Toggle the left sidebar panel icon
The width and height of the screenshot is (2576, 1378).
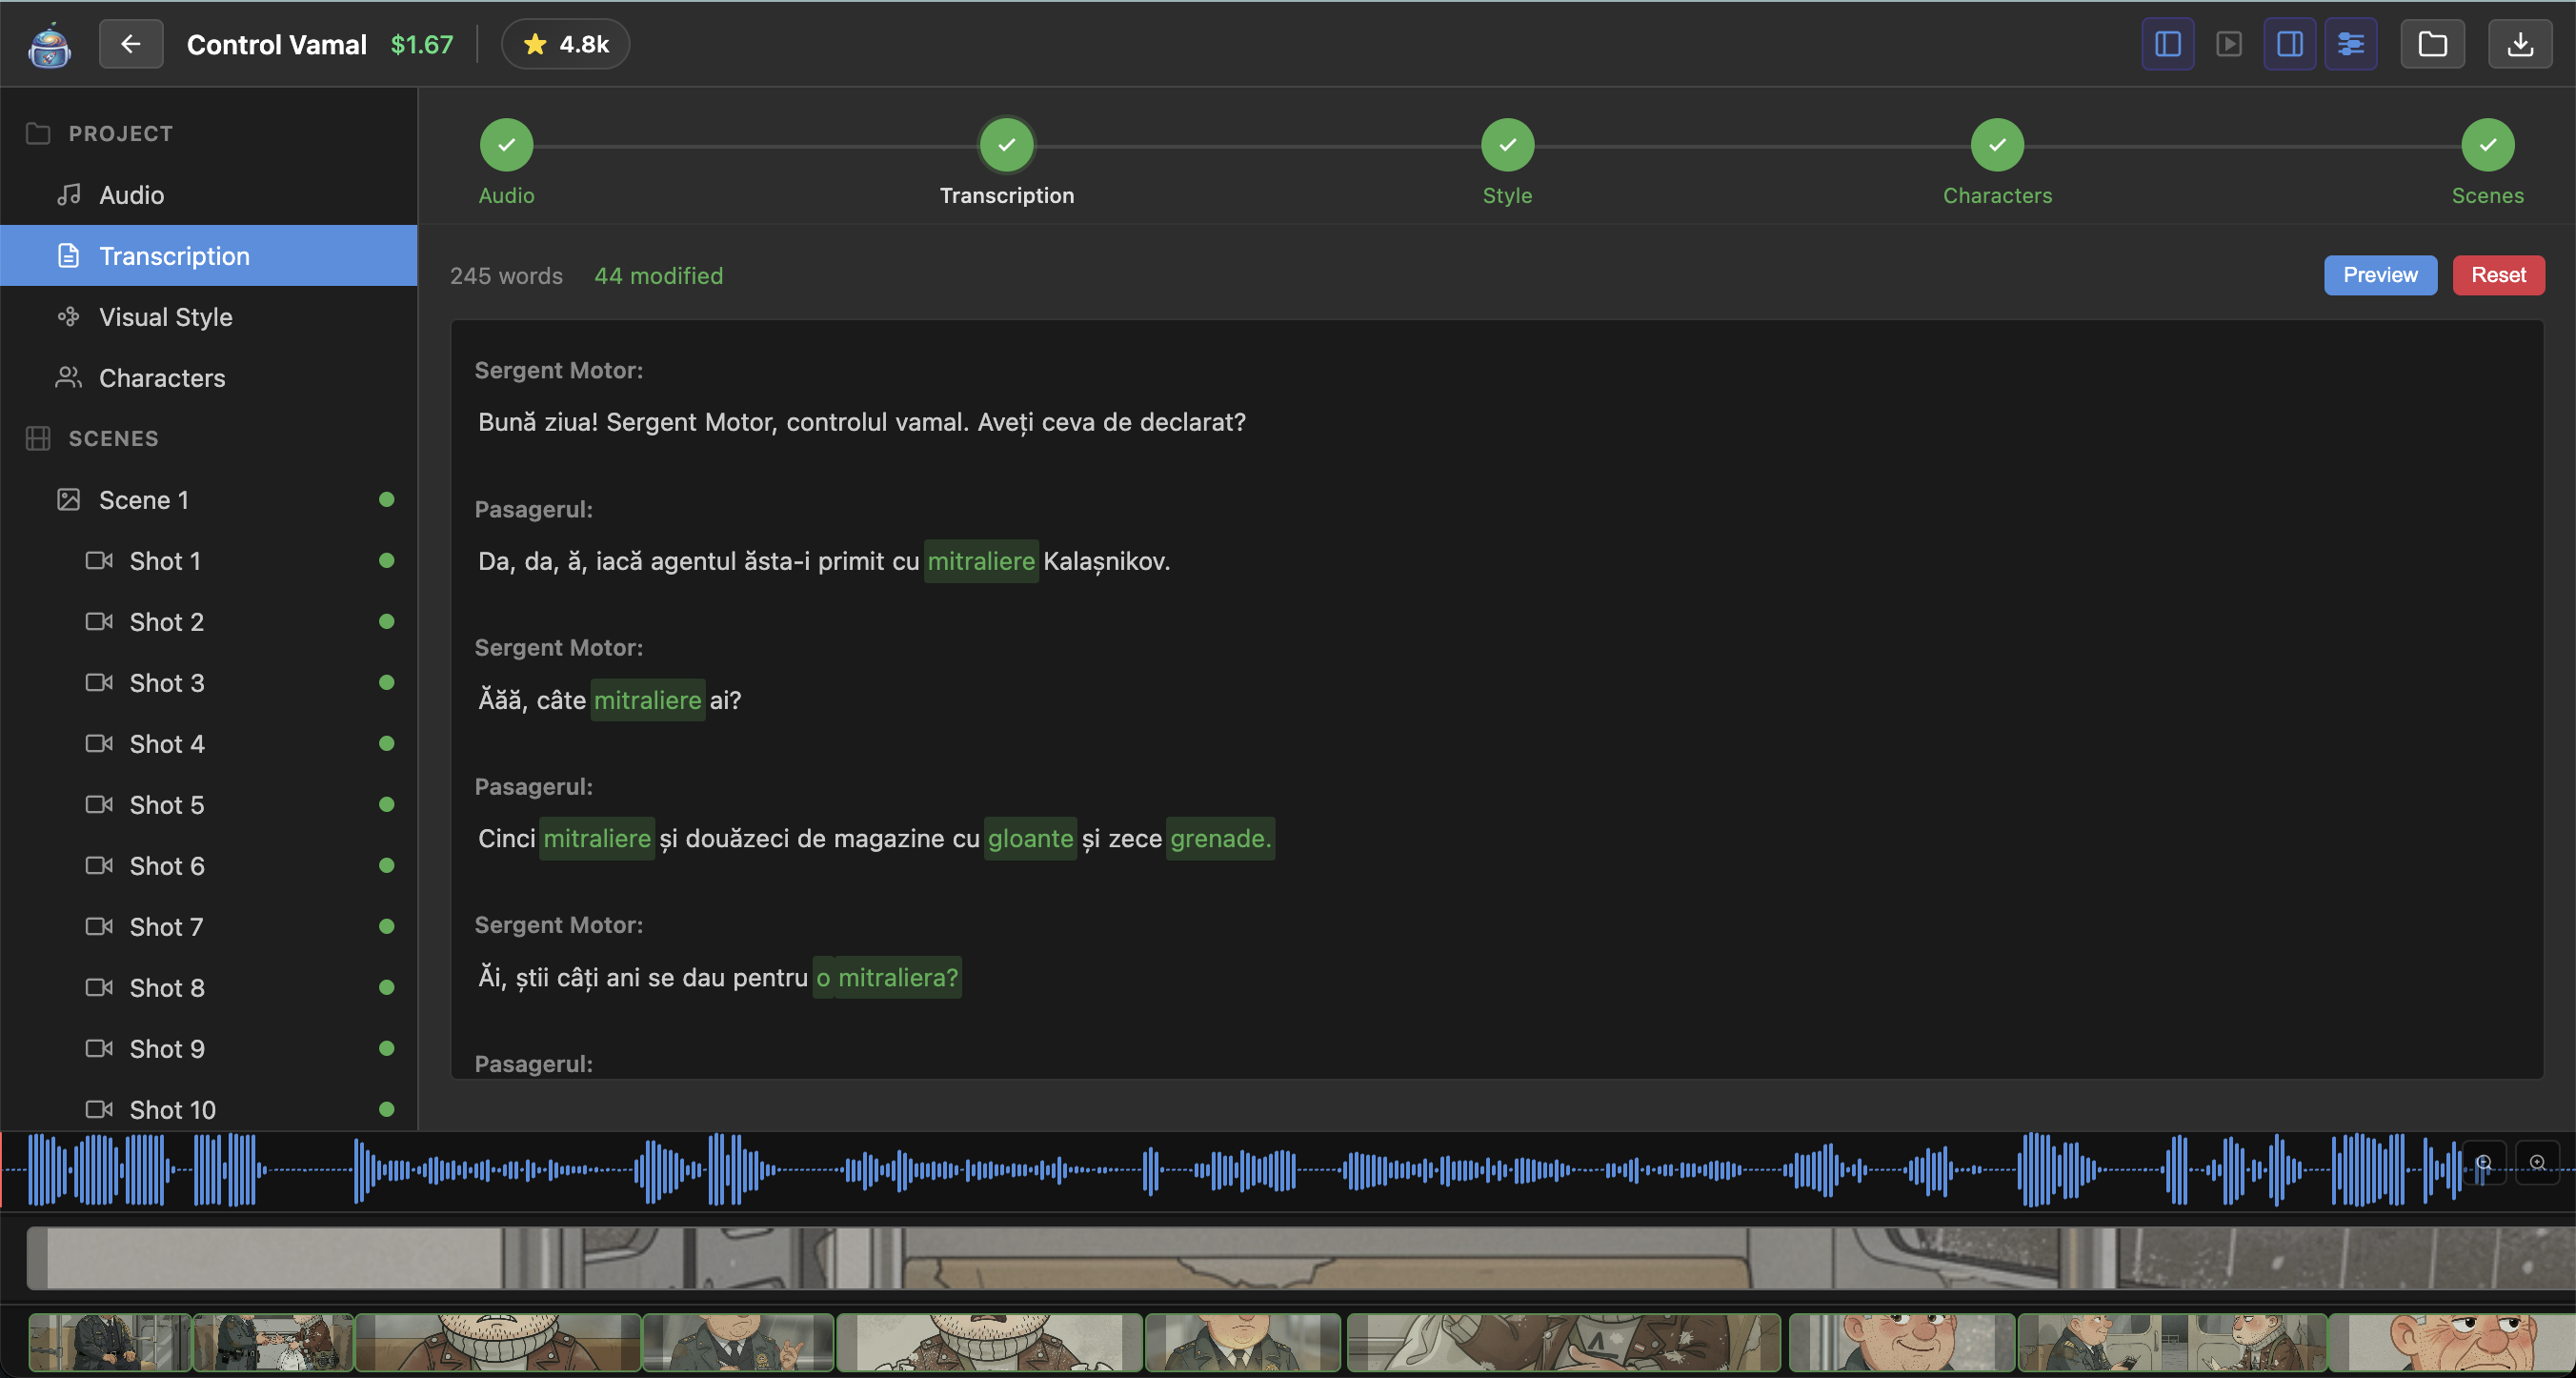pyautogui.click(x=2167, y=44)
